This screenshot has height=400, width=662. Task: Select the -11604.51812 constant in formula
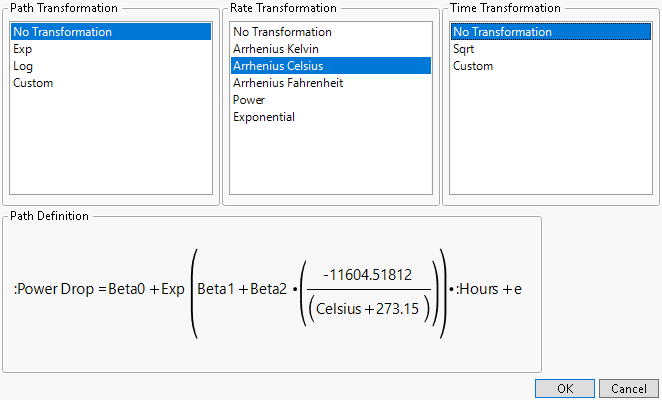pyautogui.click(x=368, y=275)
